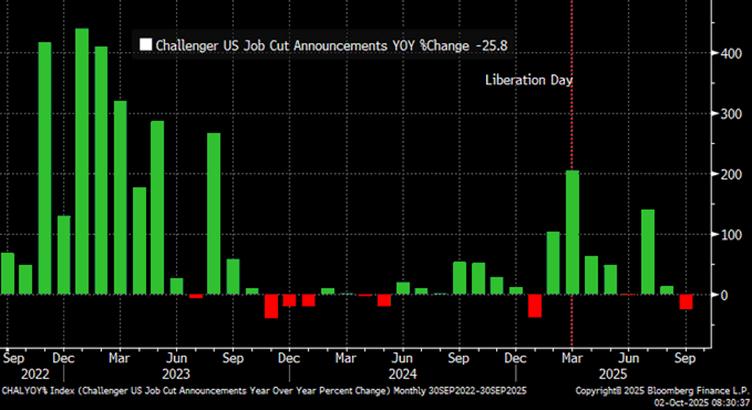752x410 pixels.
Task: Select the green bar at the Liberation Day line
Action: click(572, 232)
